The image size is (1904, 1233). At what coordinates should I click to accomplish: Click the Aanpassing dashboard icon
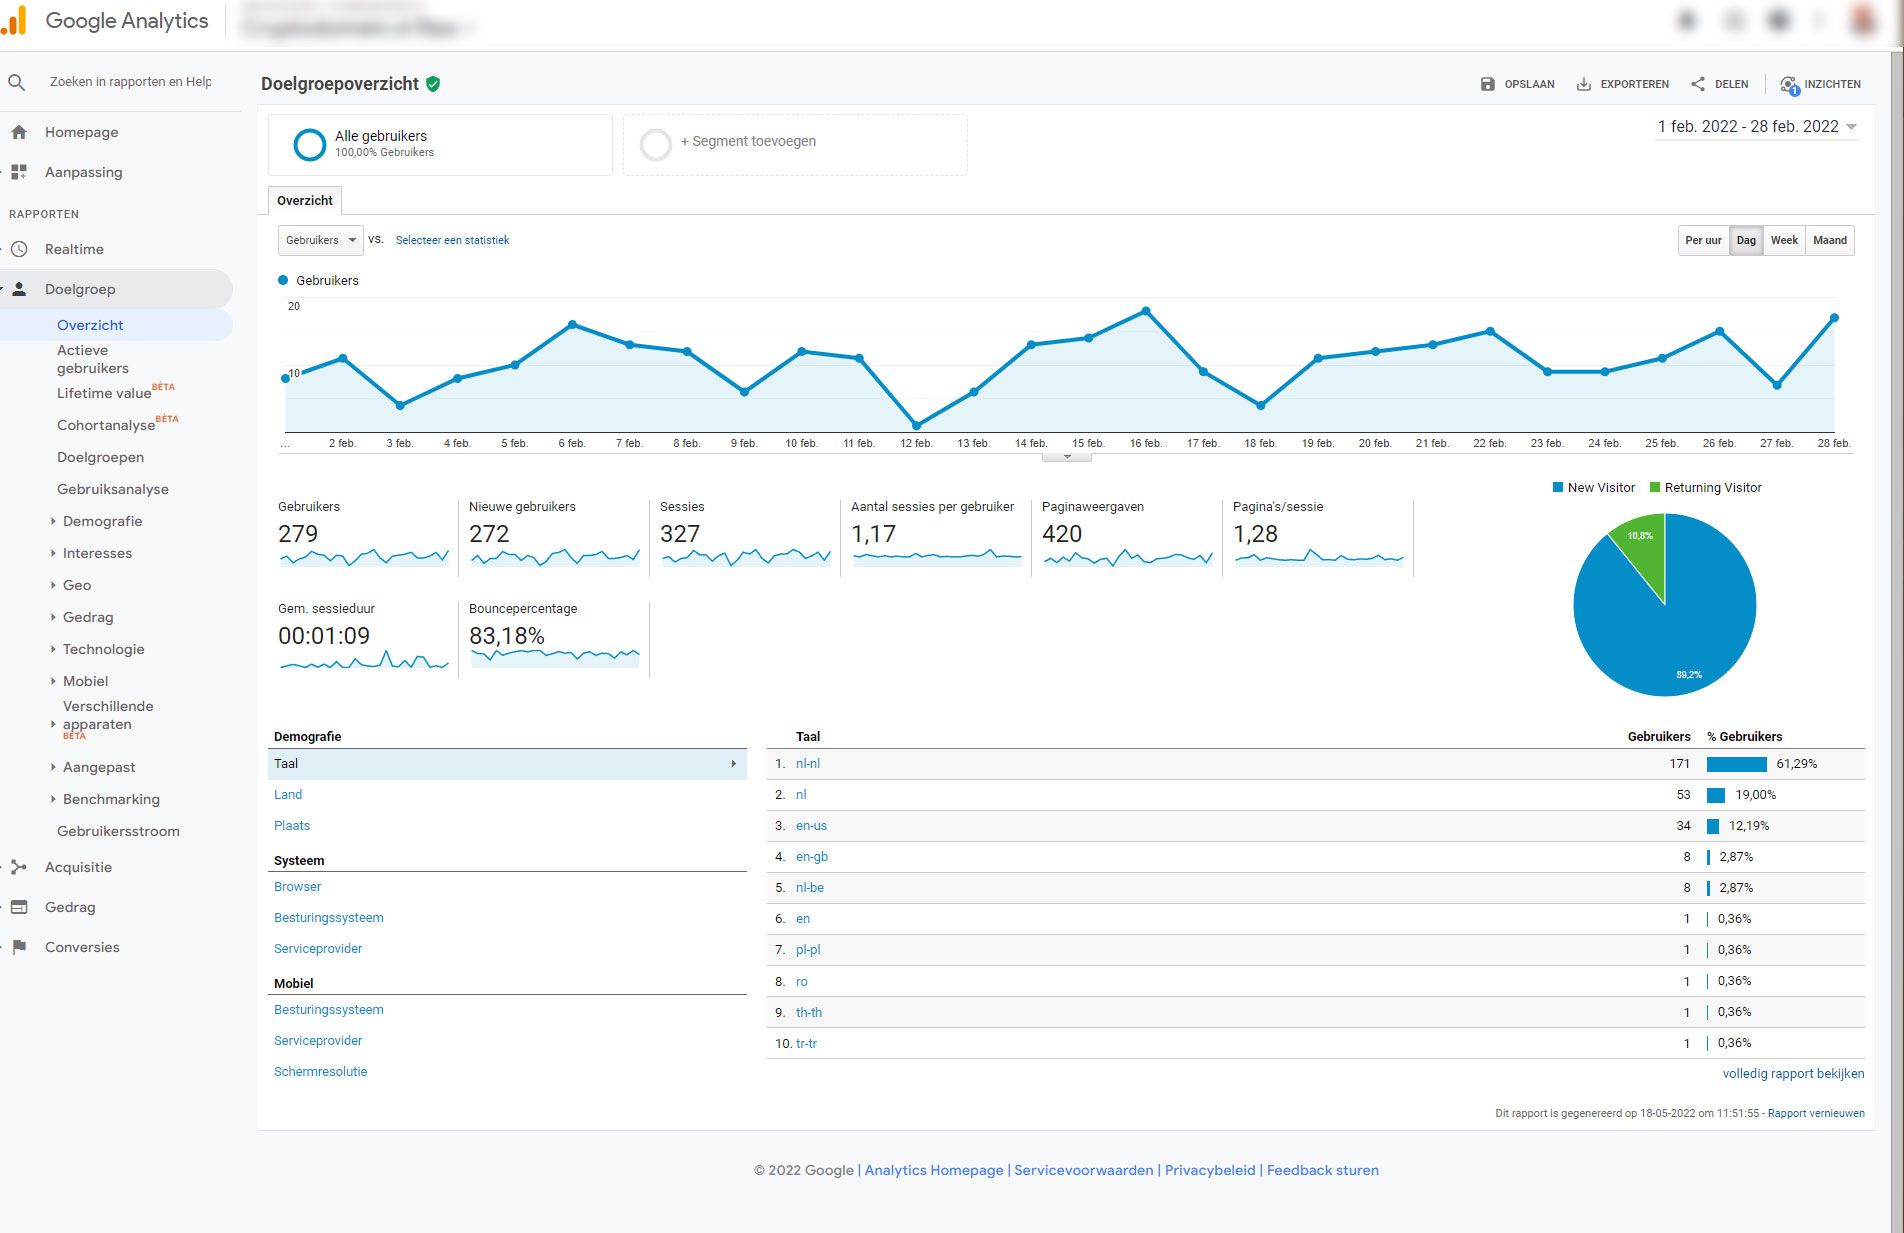point(19,172)
